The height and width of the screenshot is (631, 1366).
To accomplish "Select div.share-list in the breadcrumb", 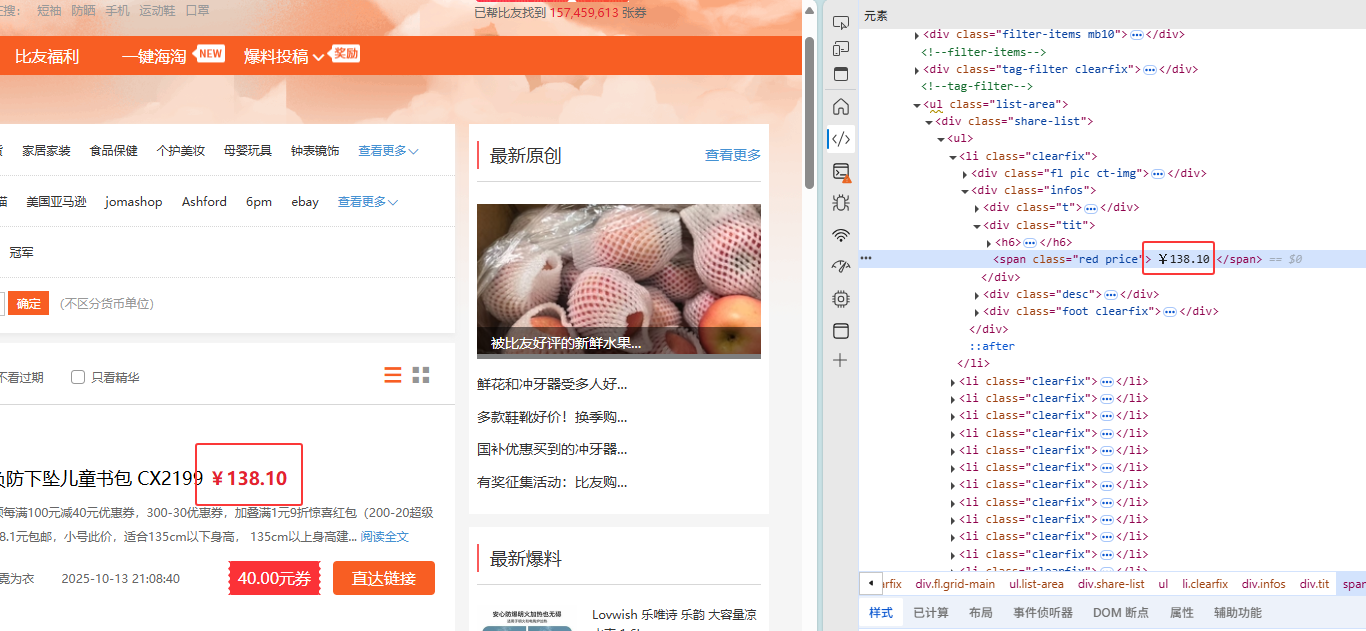I will coord(1111,584).
